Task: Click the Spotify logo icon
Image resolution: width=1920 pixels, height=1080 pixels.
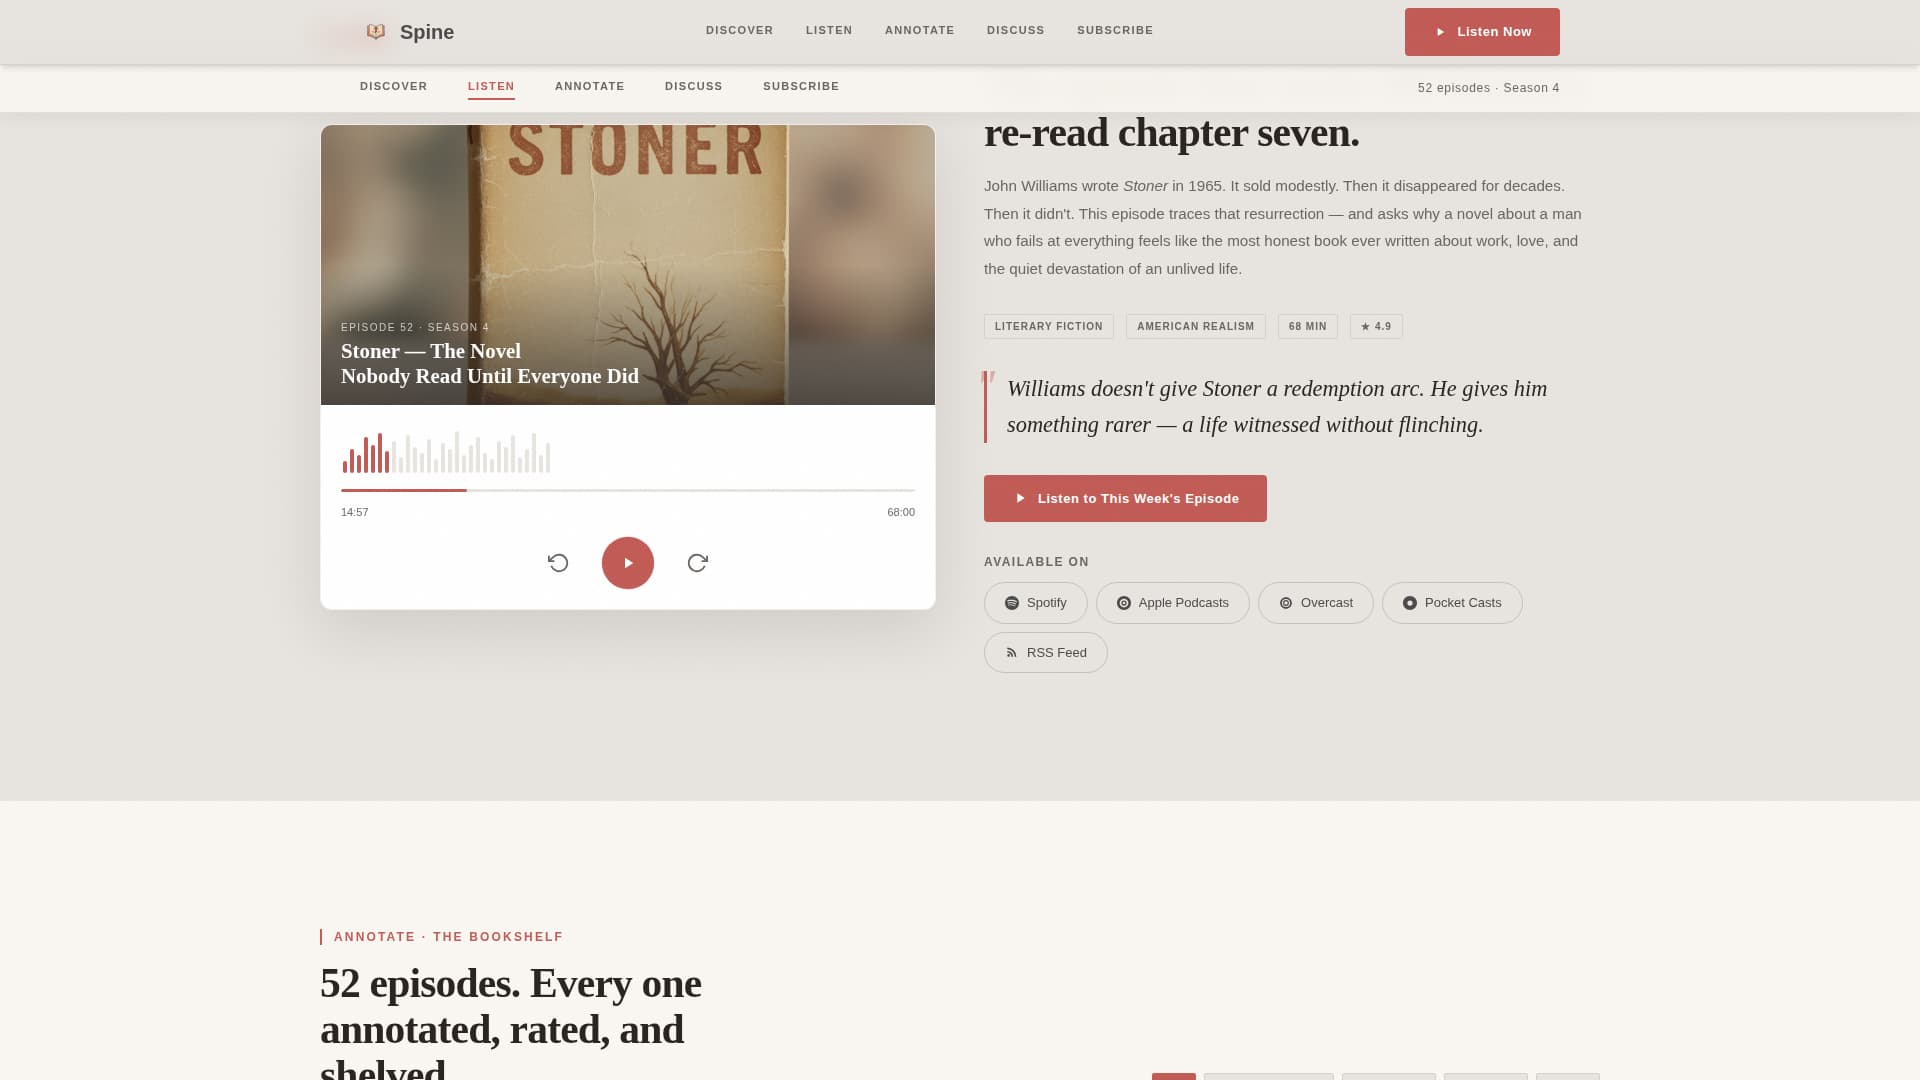Action: click(x=1012, y=603)
